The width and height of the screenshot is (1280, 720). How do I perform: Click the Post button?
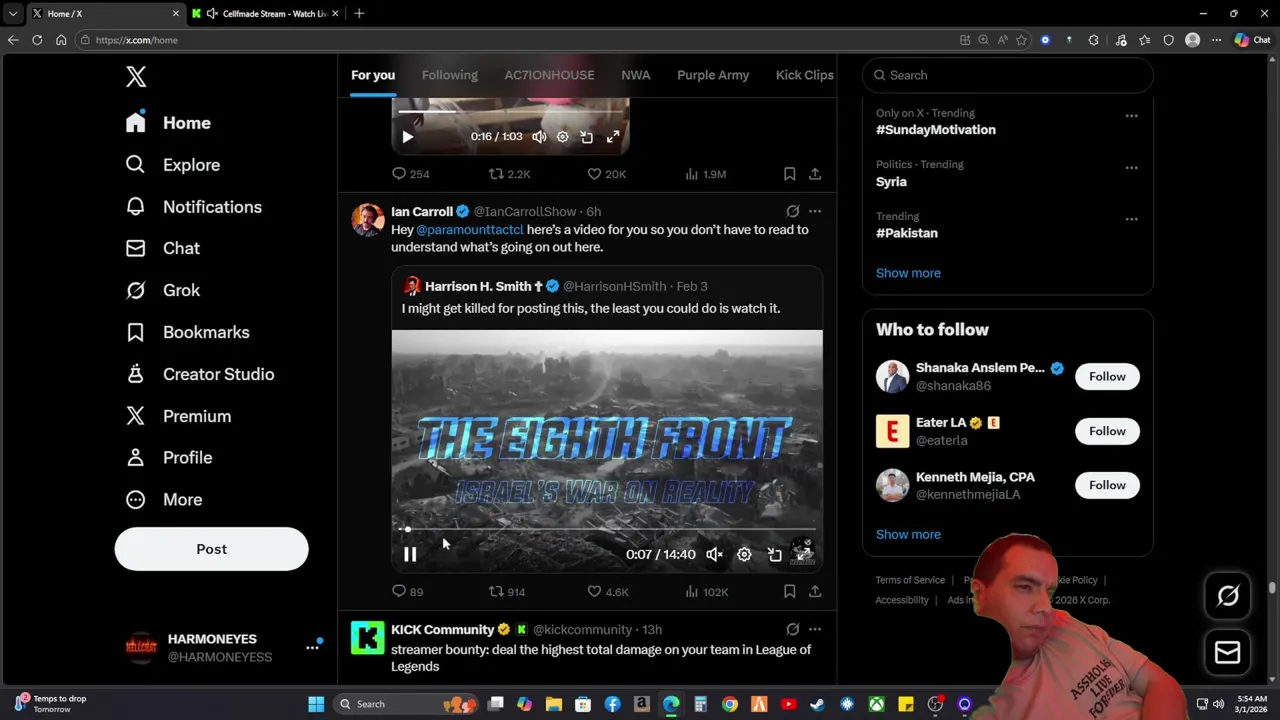click(211, 549)
